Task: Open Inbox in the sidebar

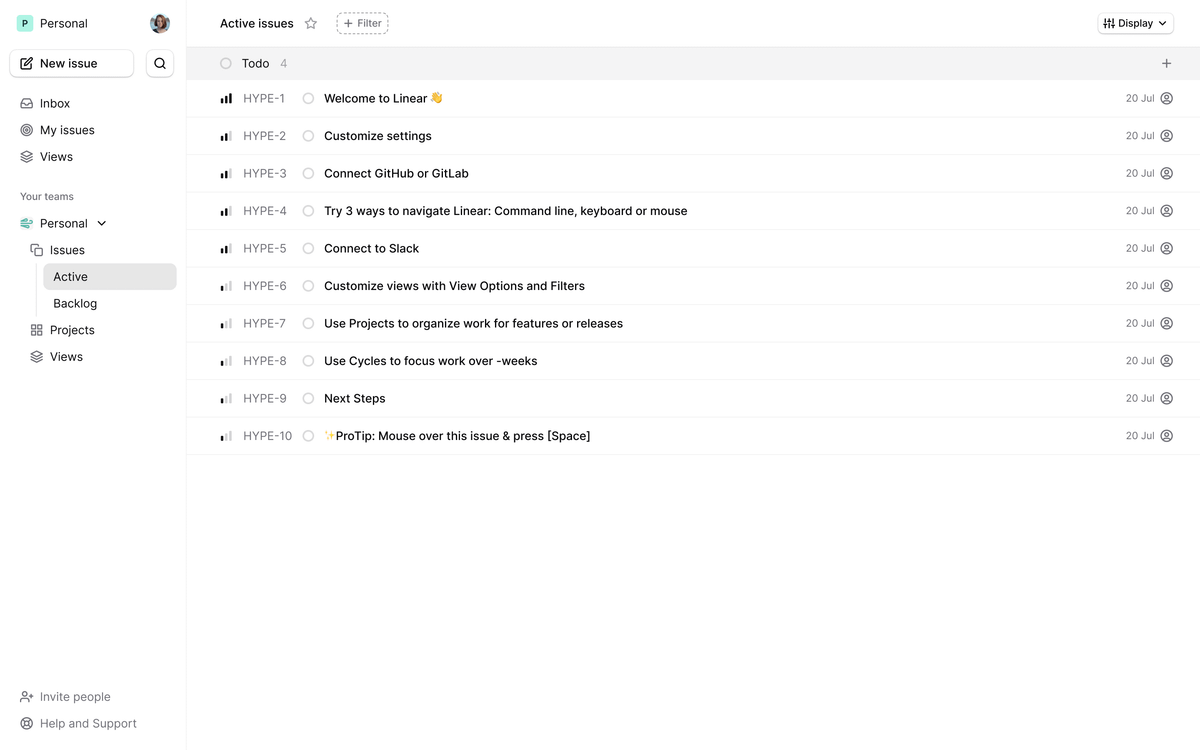Action: coord(55,103)
